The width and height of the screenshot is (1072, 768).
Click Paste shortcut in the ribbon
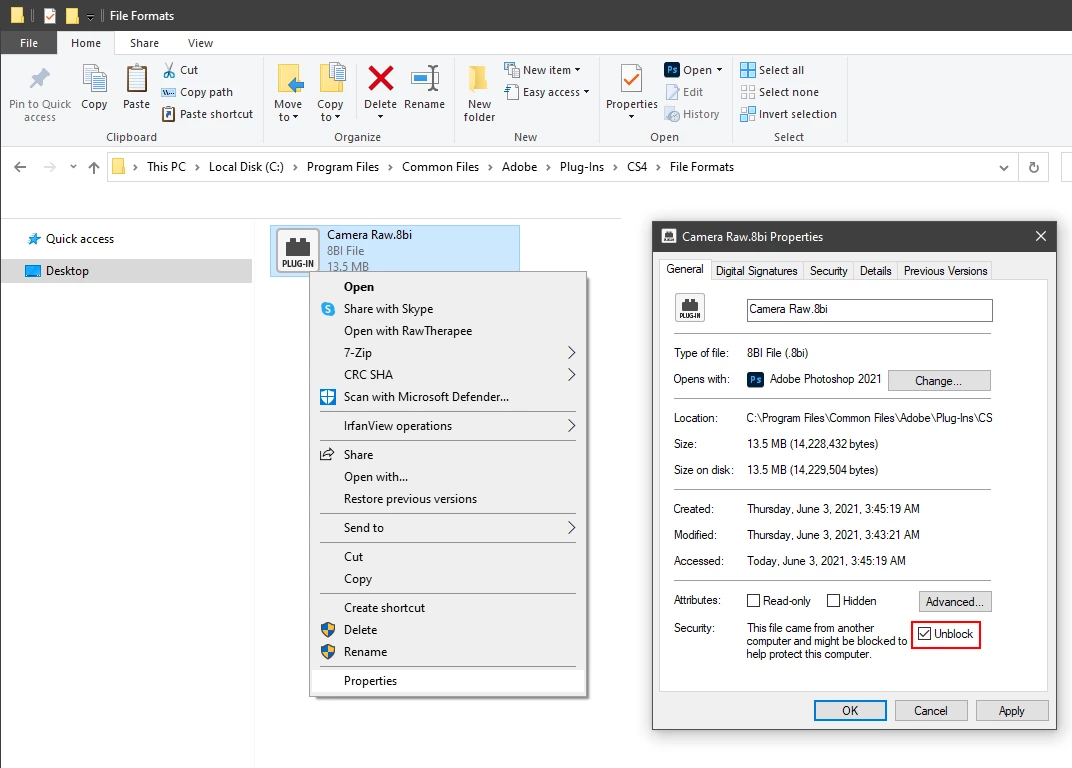tap(208, 114)
